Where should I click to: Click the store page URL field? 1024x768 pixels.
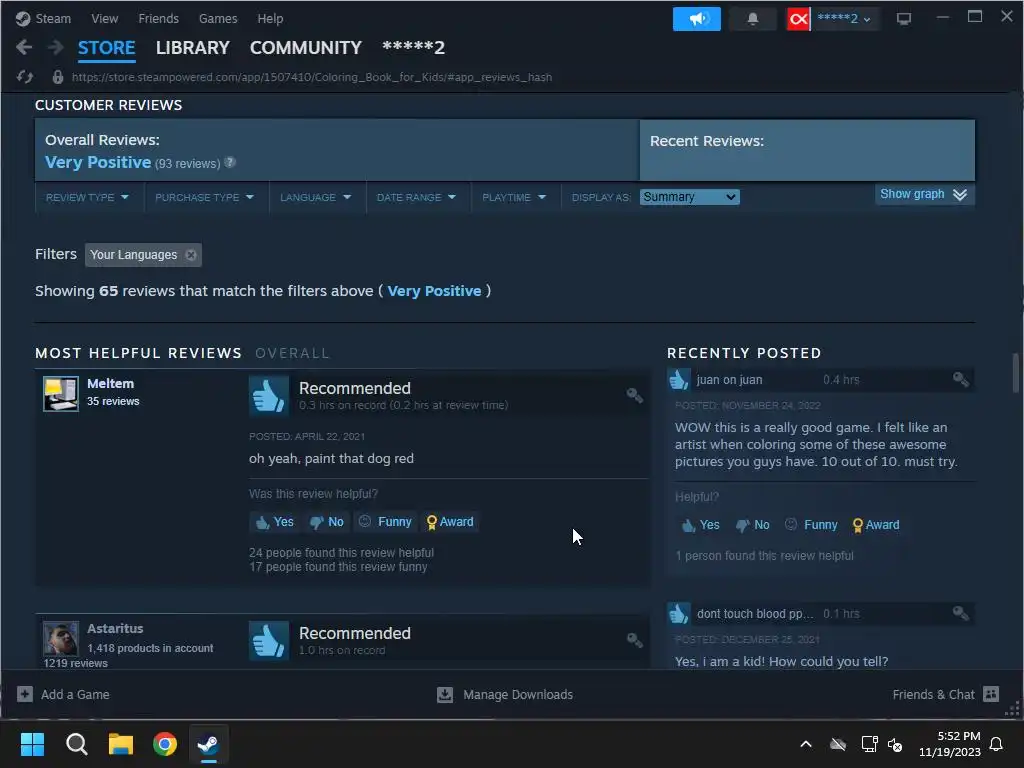312,77
